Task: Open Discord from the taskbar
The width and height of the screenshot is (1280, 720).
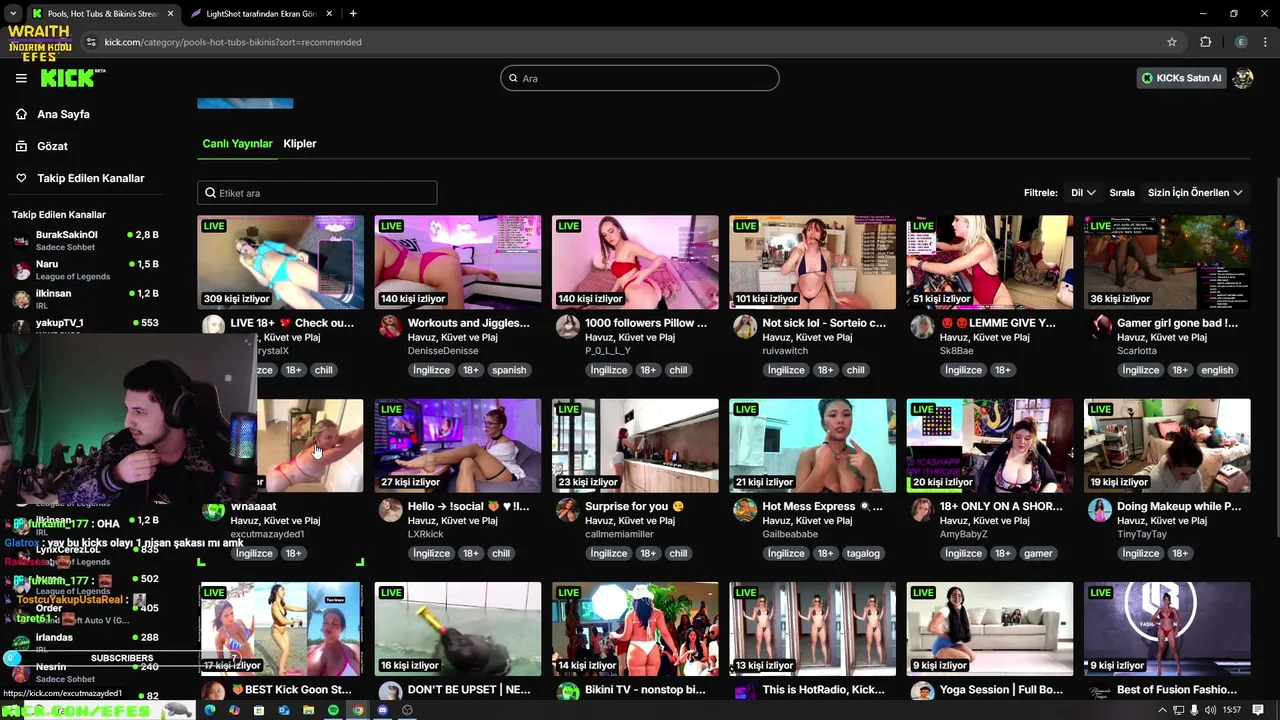Action: tap(382, 710)
